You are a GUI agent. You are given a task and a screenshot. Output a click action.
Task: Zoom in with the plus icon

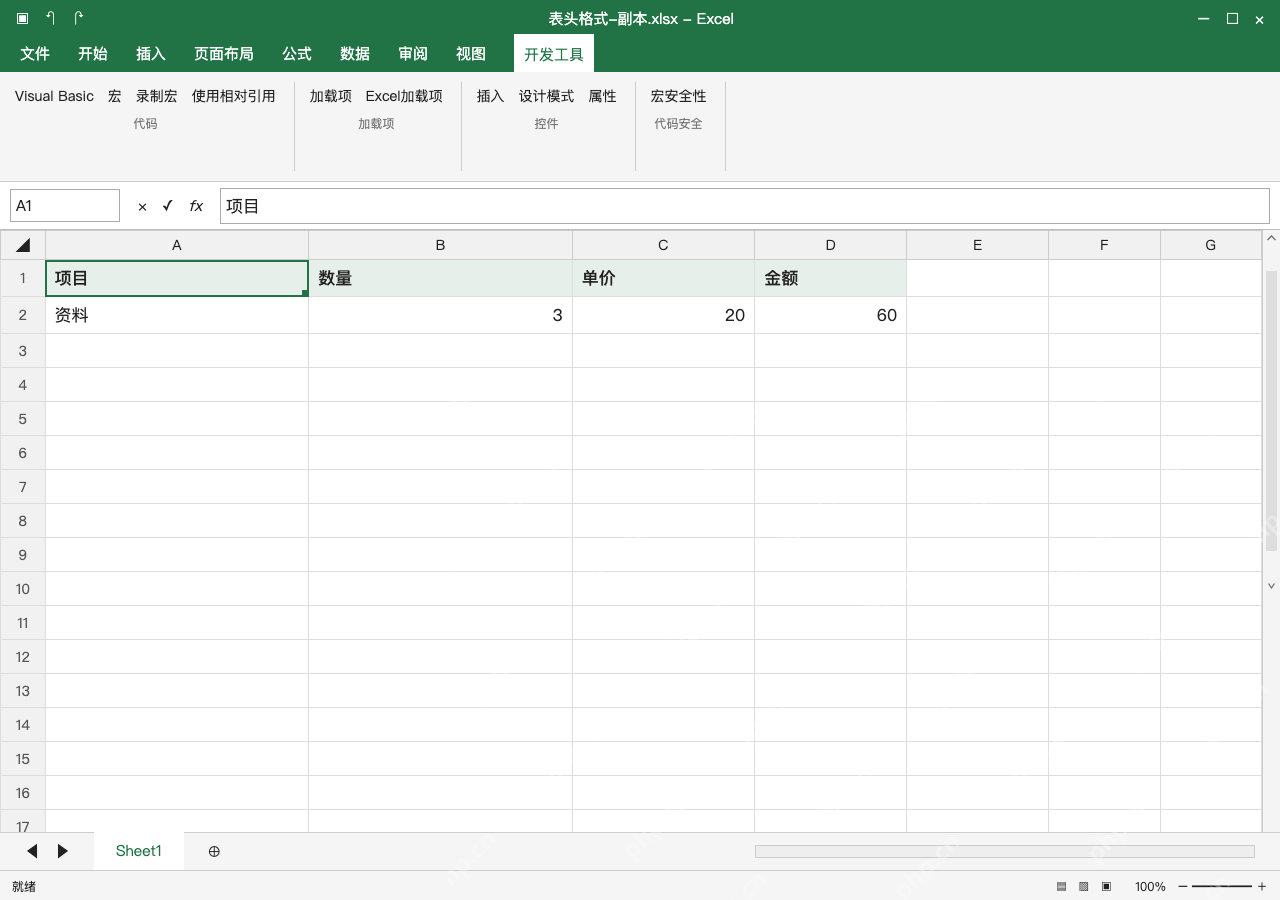pos(1262,886)
